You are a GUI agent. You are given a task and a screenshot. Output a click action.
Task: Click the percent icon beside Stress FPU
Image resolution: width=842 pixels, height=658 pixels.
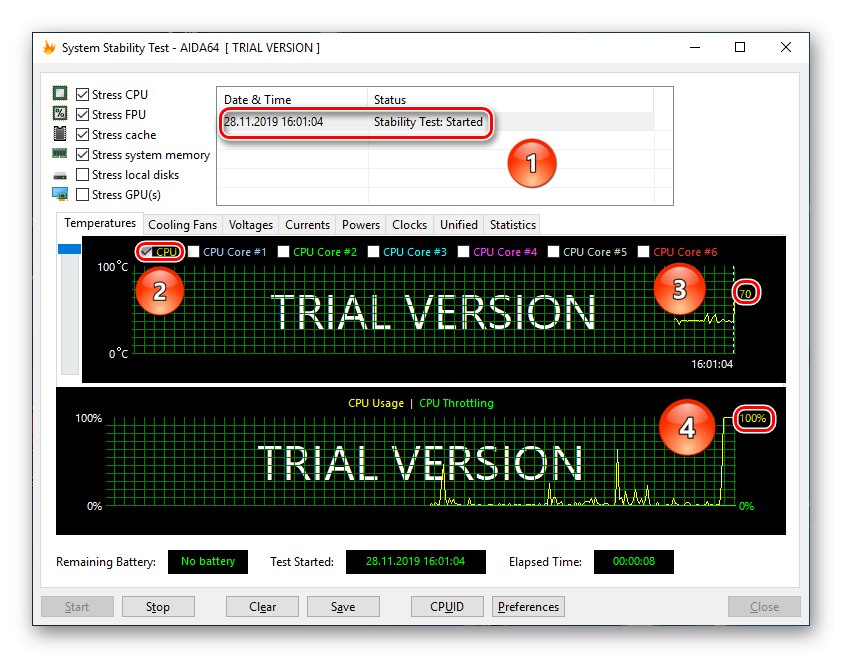60,113
